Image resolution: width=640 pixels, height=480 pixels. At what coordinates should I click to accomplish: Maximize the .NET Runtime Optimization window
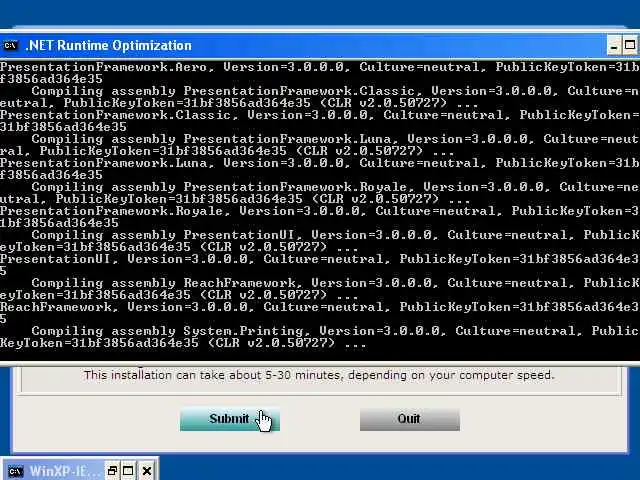pos(630,45)
